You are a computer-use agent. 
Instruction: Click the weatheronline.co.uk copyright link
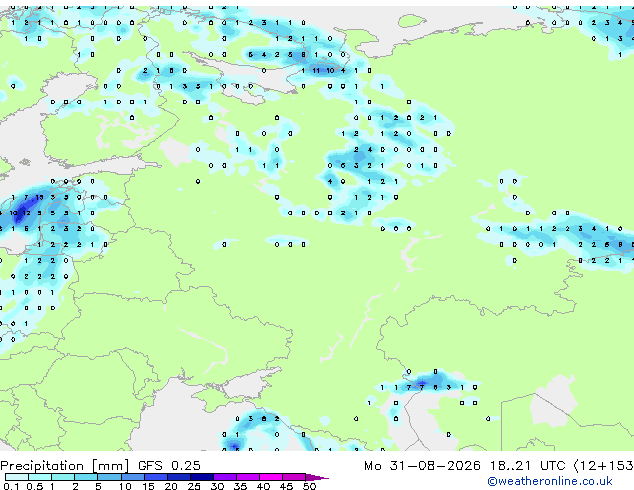point(550,481)
